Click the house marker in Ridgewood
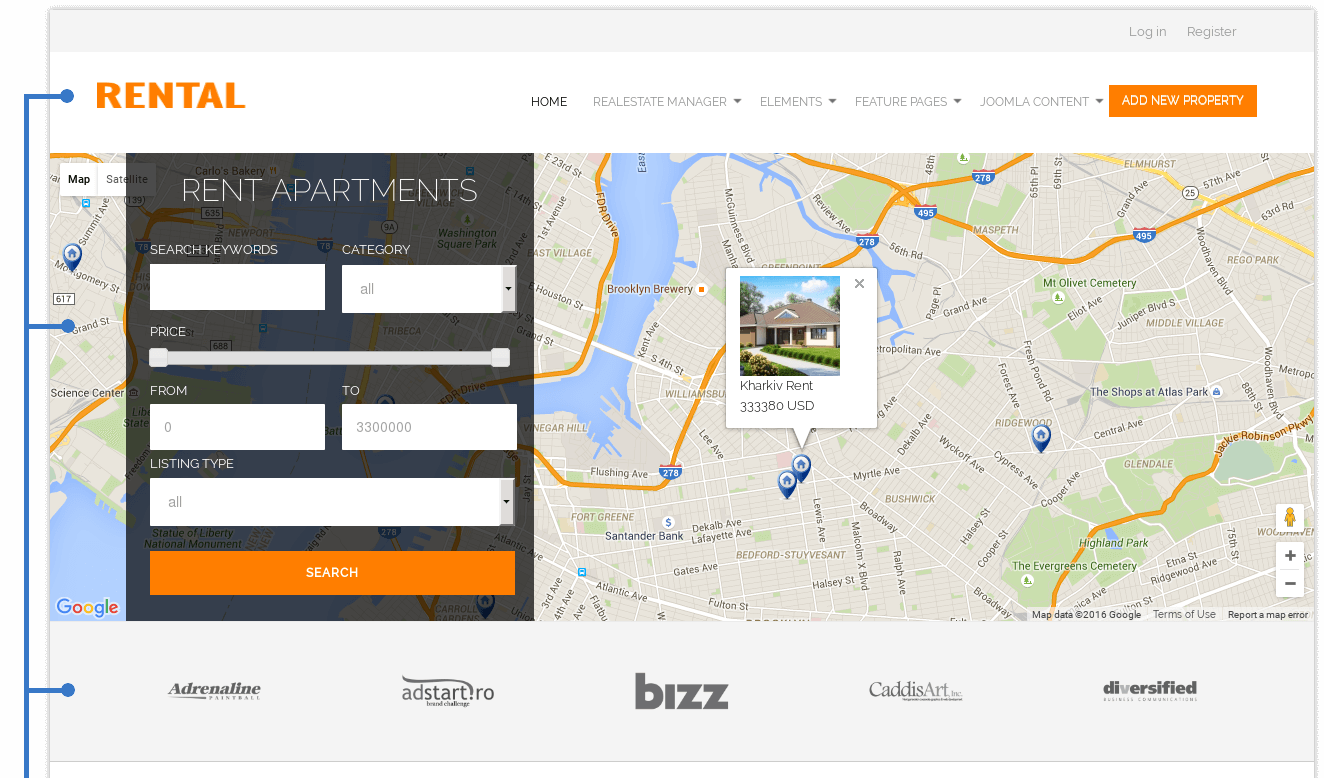The image size is (1324, 778). click(1041, 436)
